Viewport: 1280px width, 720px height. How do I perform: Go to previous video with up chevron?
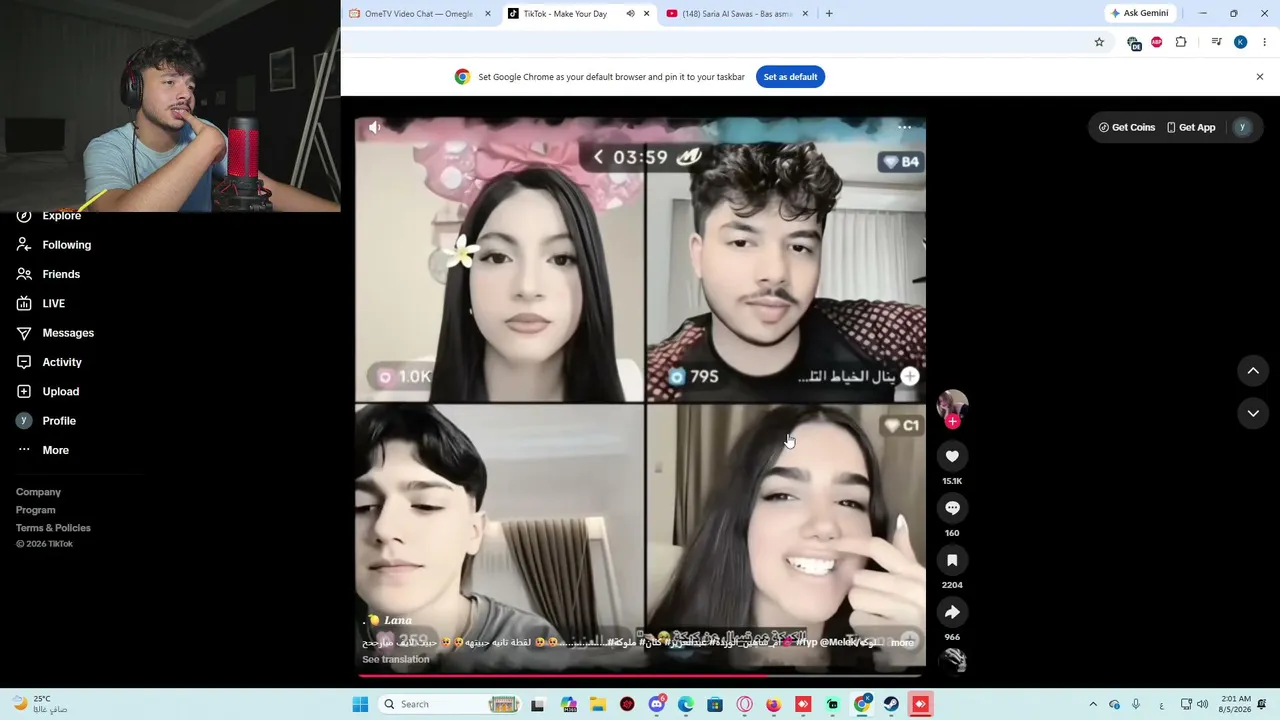[1253, 371]
